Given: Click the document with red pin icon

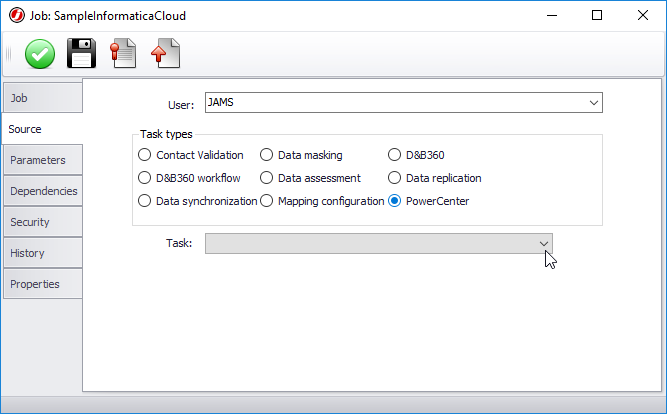Looking at the screenshot, I should pyautogui.click(x=123, y=54).
